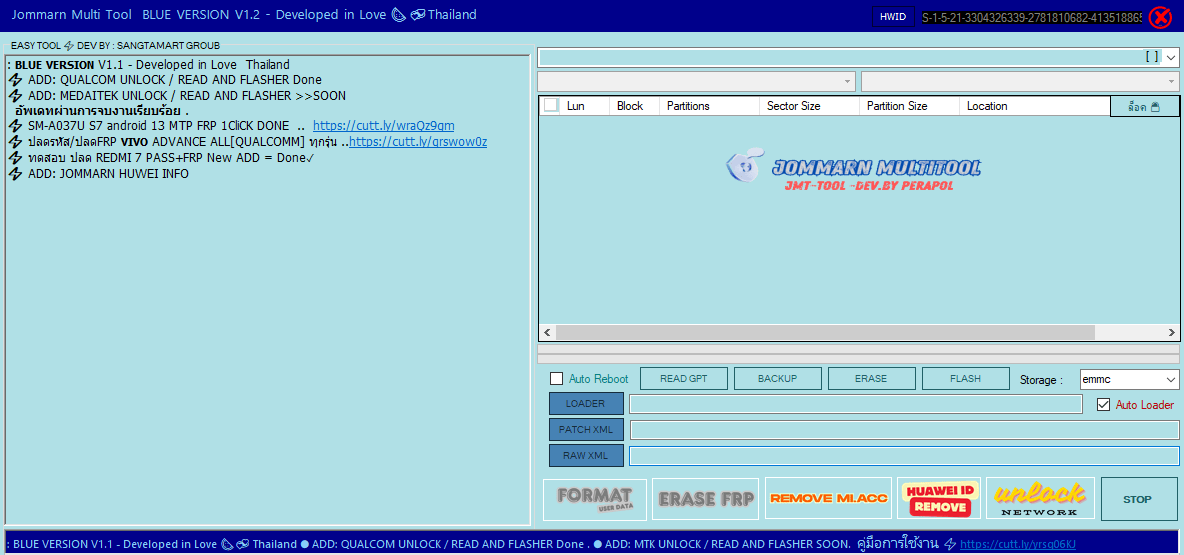The height and width of the screenshot is (555, 1184).
Task: Click the PATCH XML path input field
Action: (x=904, y=430)
